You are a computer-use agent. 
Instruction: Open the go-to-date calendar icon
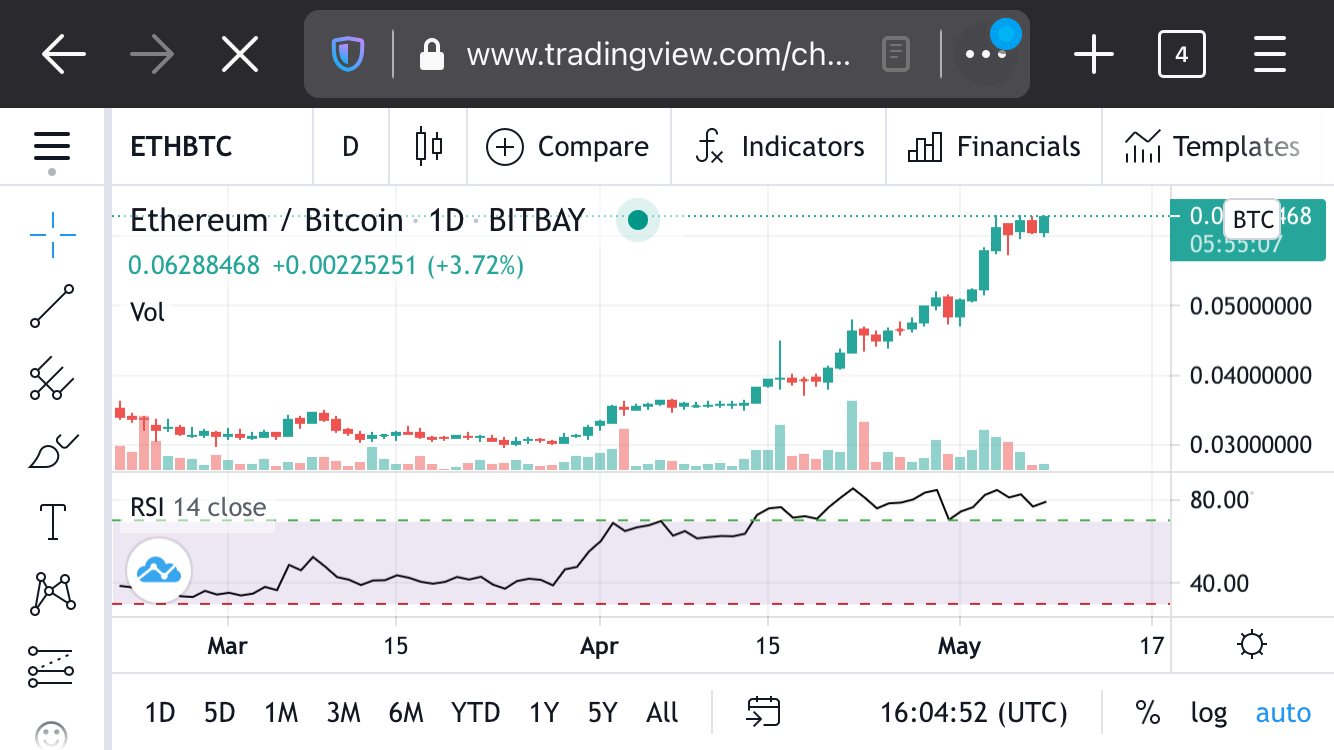coord(764,713)
